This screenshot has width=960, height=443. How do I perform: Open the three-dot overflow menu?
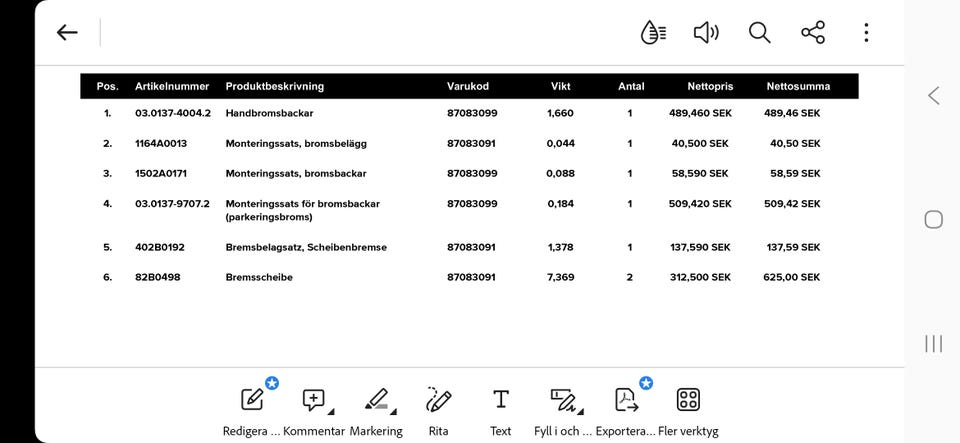click(x=866, y=33)
